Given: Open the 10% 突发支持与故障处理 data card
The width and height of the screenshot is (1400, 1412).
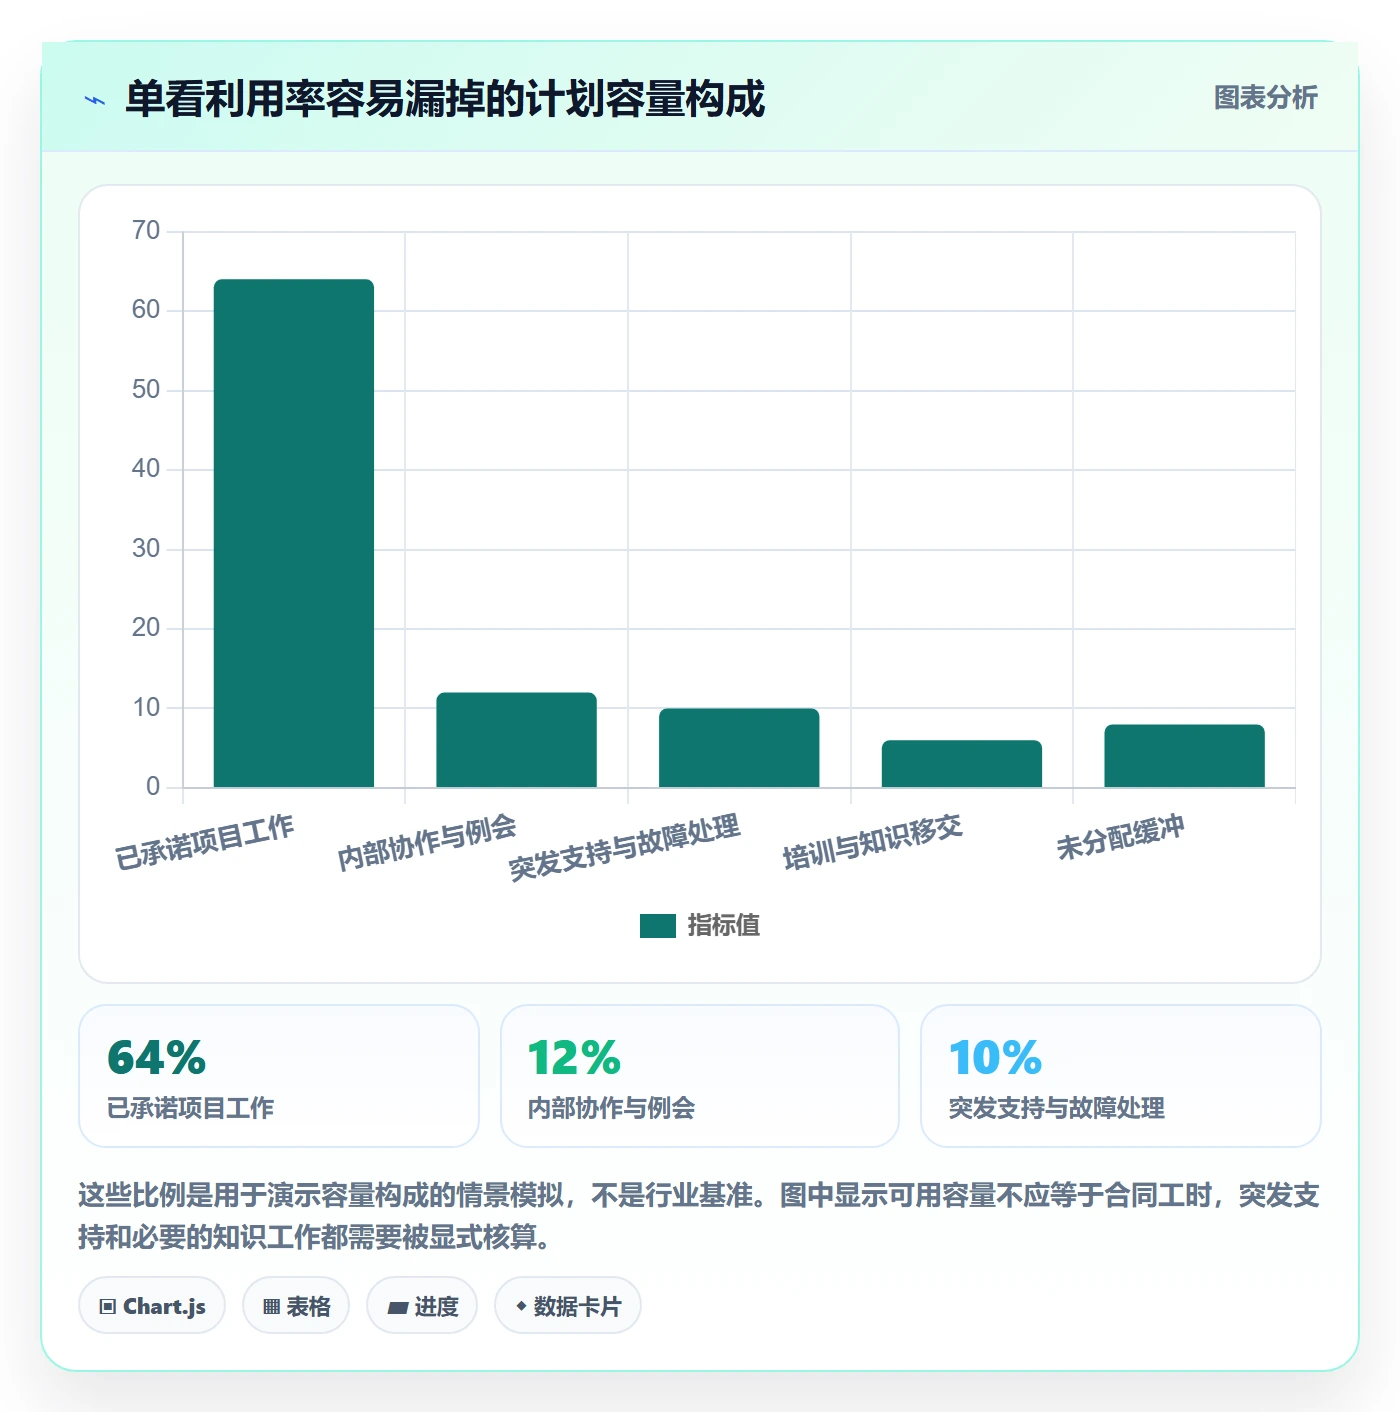Looking at the screenshot, I should pyautogui.click(x=1121, y=1076).
